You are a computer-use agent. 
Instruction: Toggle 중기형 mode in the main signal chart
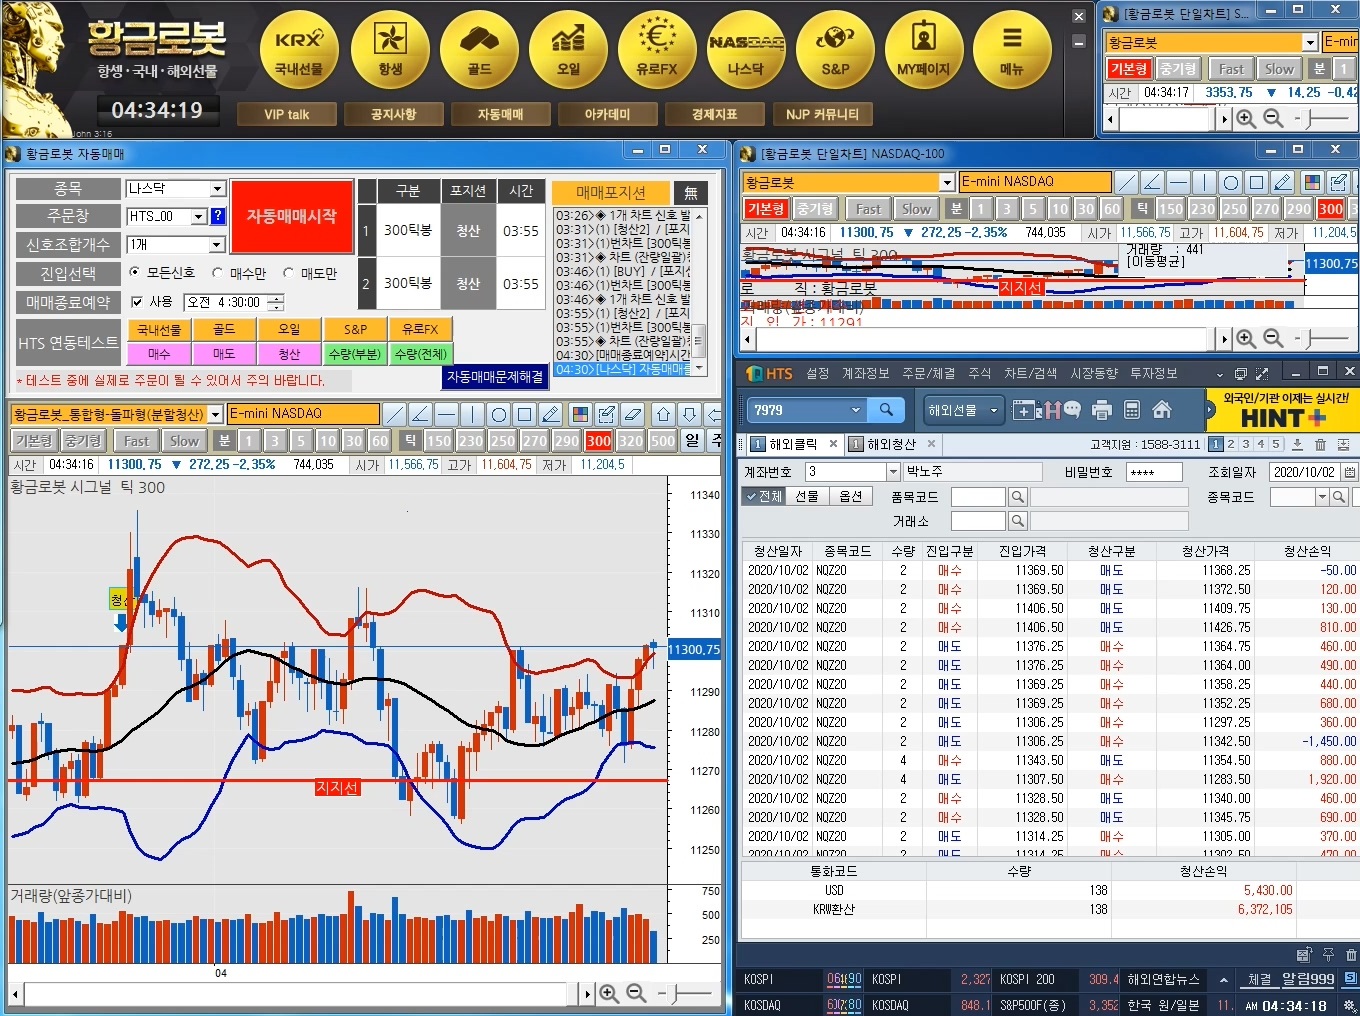83,441
